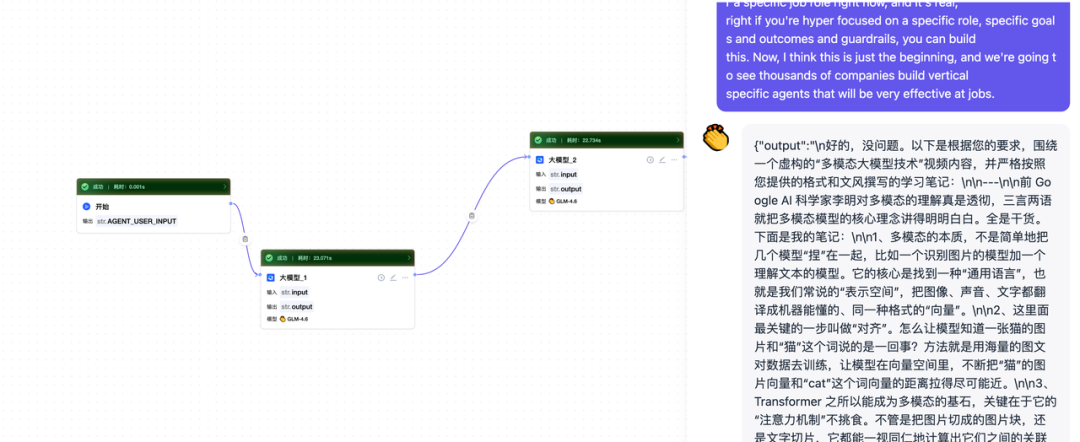This screenshot has height=442, width=1080.
Task: Expand the 大模型_1 success status bar chevron
Action: pos(408,257)
